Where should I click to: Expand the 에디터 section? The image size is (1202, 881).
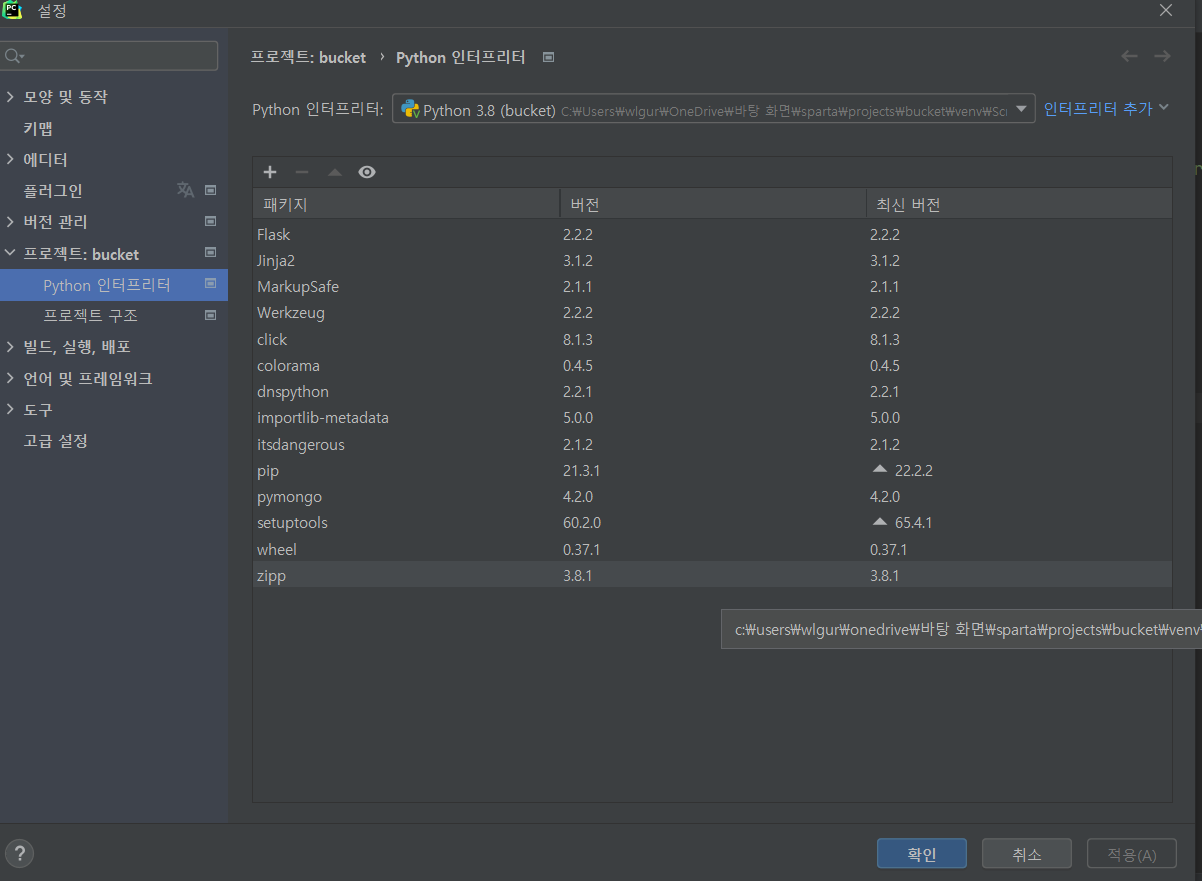(10, 159)
